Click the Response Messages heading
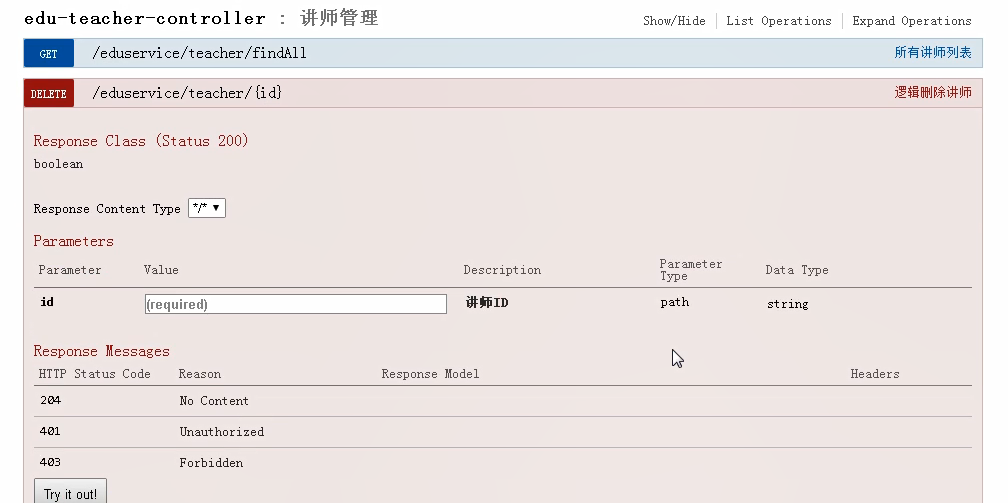Screen dimensions: 1008x503 tap(102, 351)
